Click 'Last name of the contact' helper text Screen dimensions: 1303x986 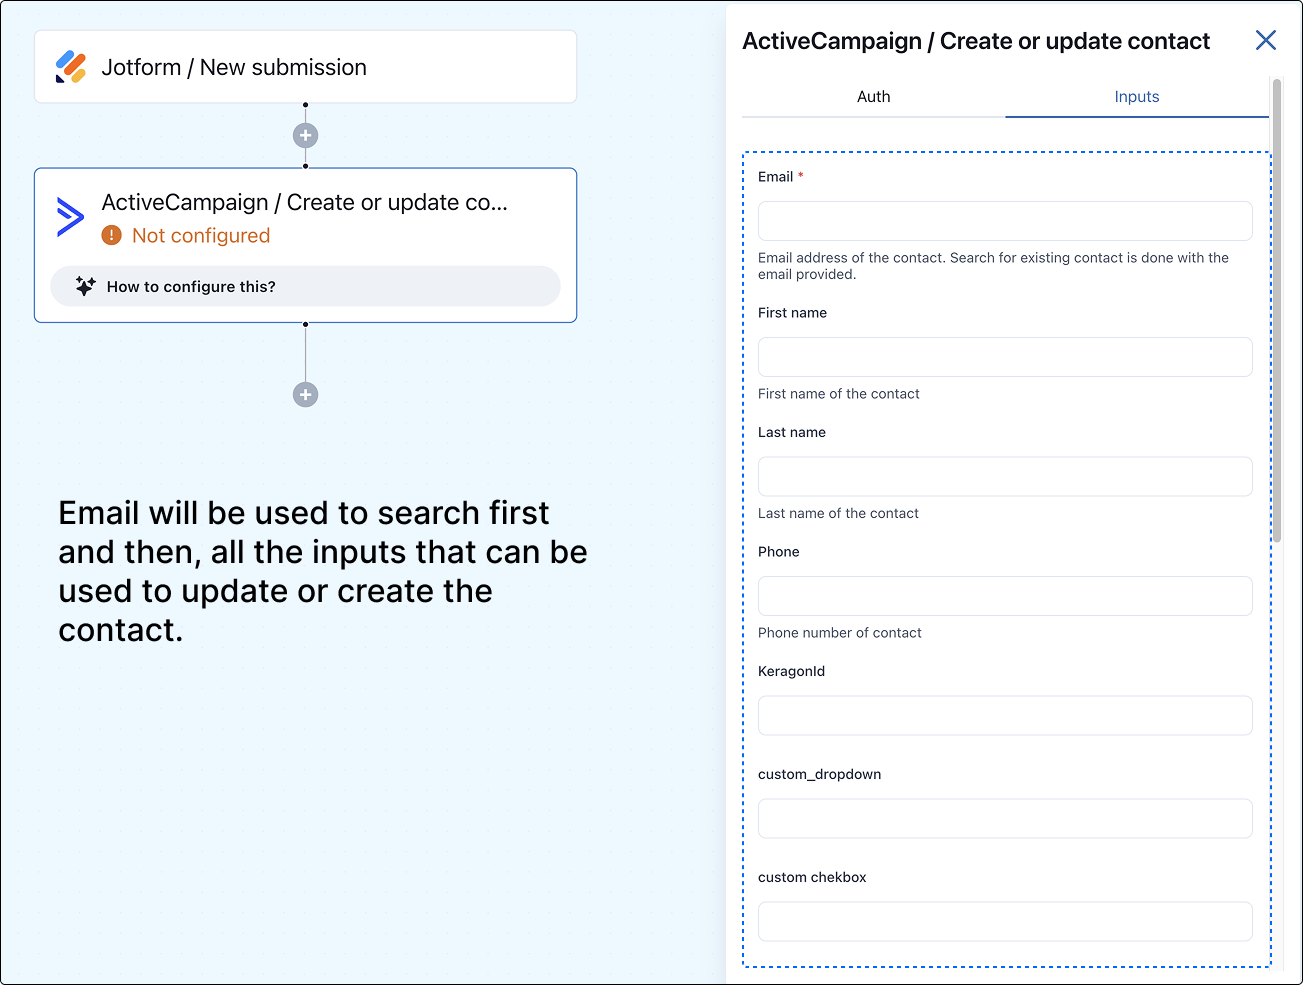[x=838, y=513]
